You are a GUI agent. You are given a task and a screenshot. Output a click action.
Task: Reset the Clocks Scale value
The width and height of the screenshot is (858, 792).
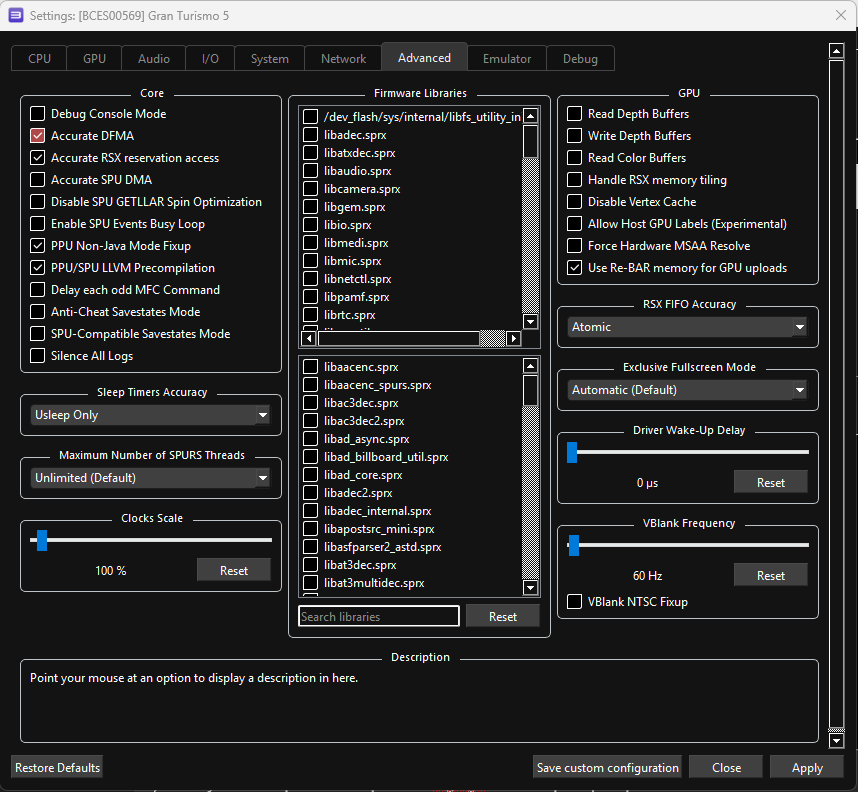pos(233,570)
